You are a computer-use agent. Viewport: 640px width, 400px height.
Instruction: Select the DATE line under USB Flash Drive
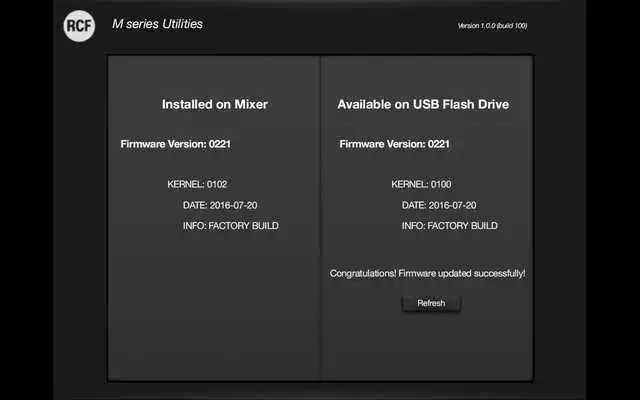(439, 205)
